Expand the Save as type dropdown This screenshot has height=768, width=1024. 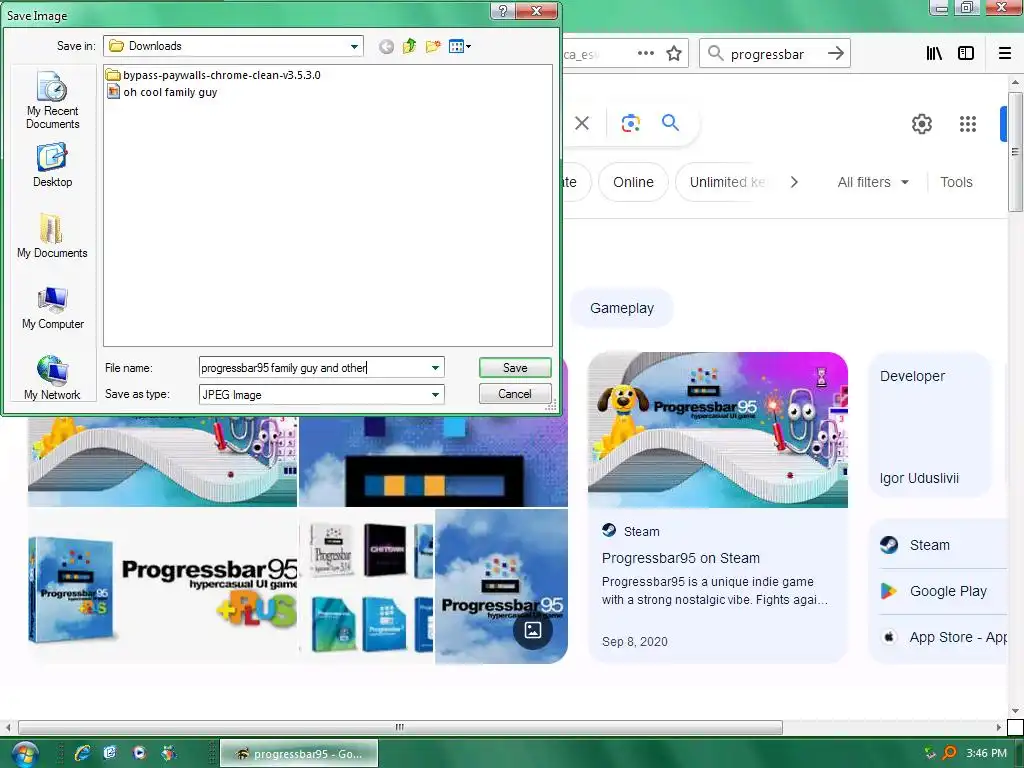tap(435, 394)
